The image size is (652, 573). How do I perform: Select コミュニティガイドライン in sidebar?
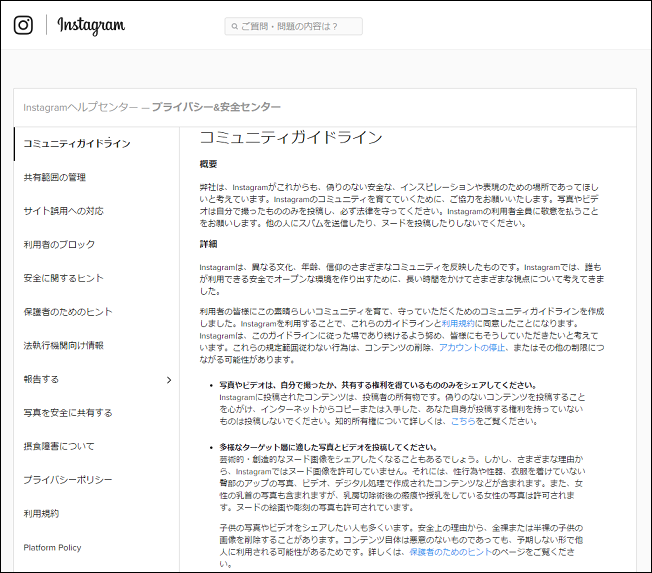[77, 144]
